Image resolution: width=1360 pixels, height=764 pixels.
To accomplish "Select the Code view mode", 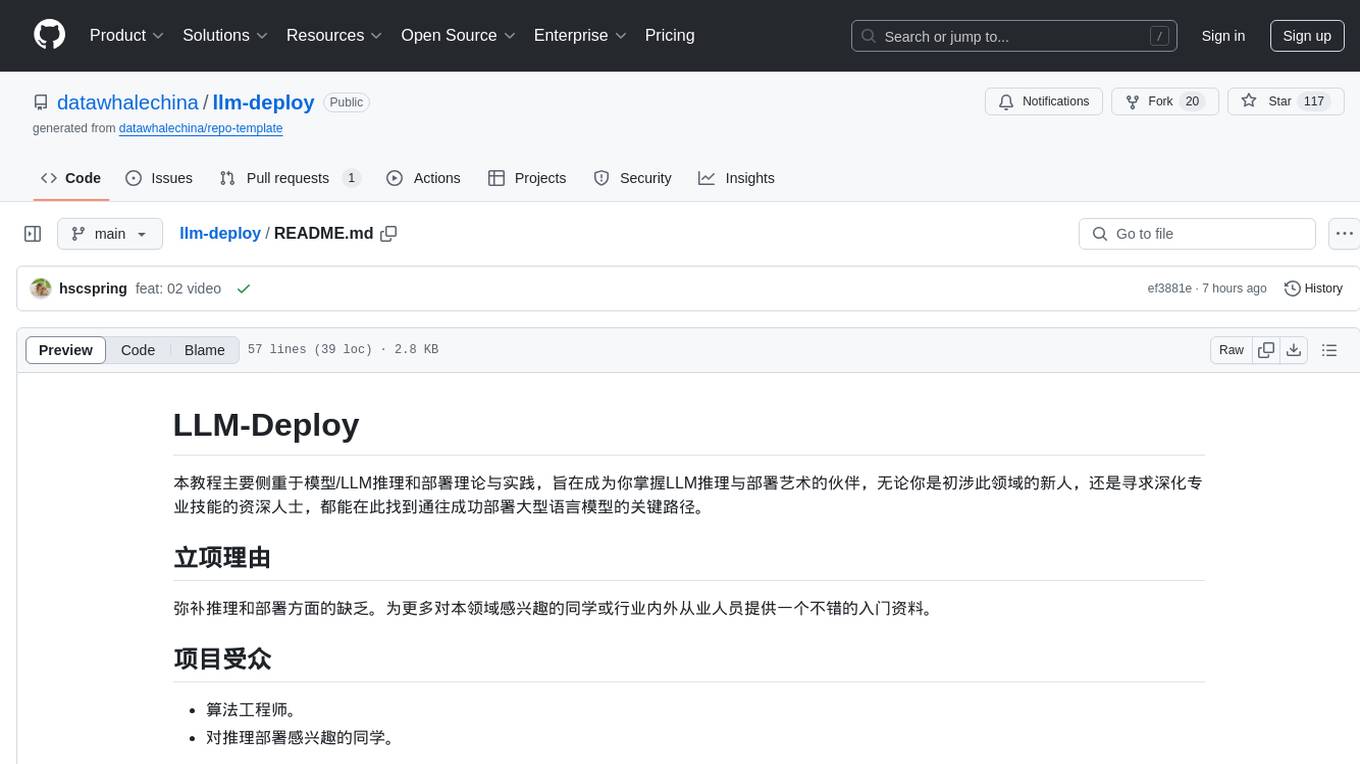I will click(x=138, y=350).
